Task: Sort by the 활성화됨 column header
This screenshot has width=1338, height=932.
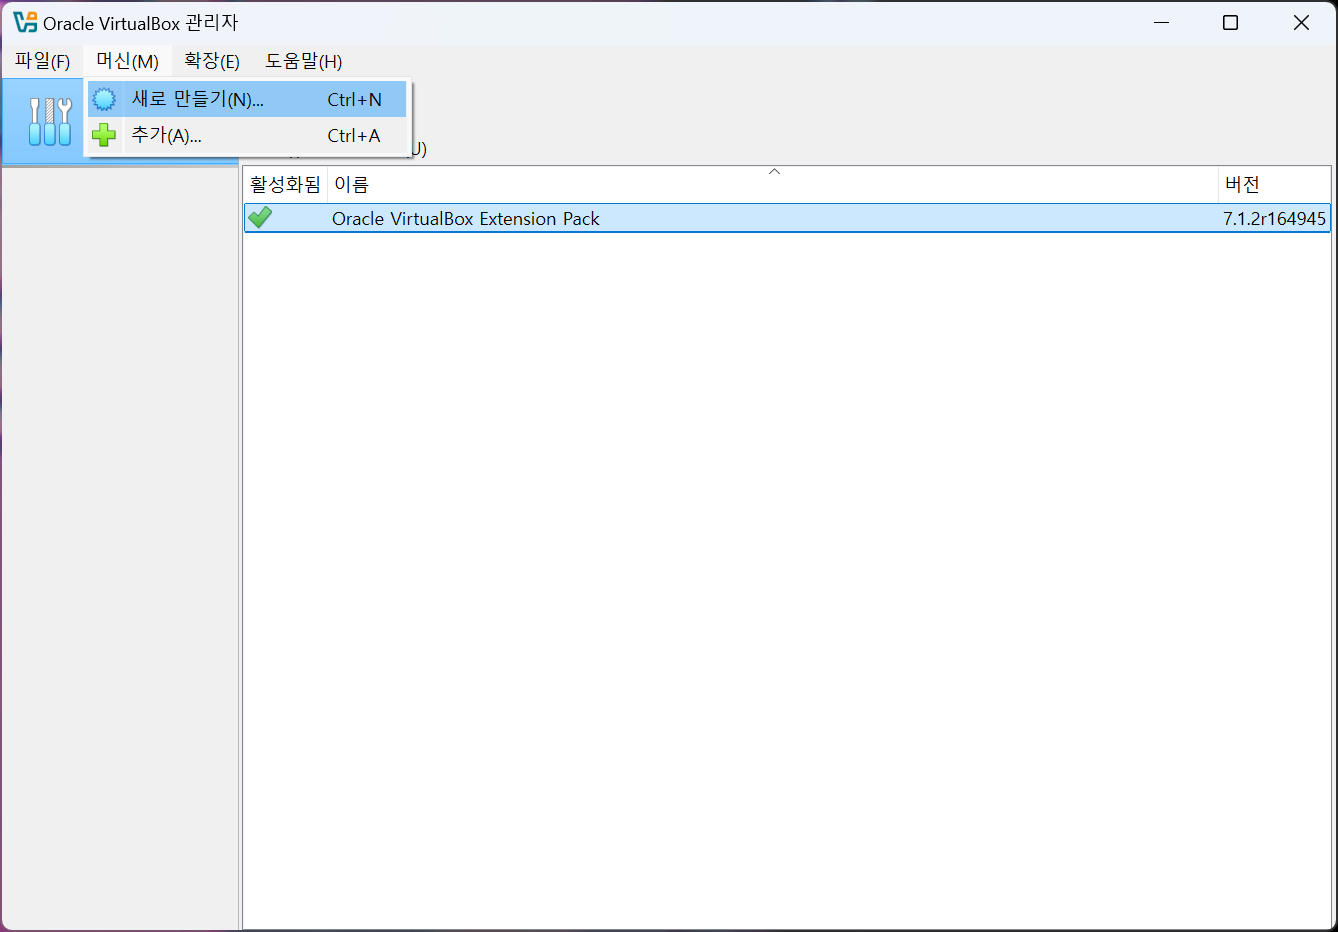Action: click(285, 184)
